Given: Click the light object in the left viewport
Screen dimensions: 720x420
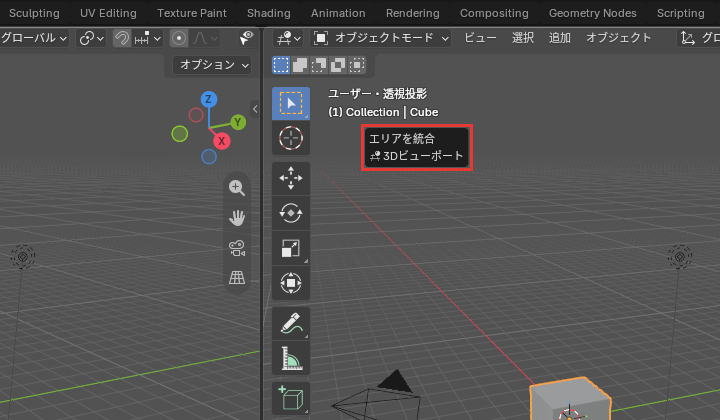Looking at the screenshot, I should click(x=22, y=256).
